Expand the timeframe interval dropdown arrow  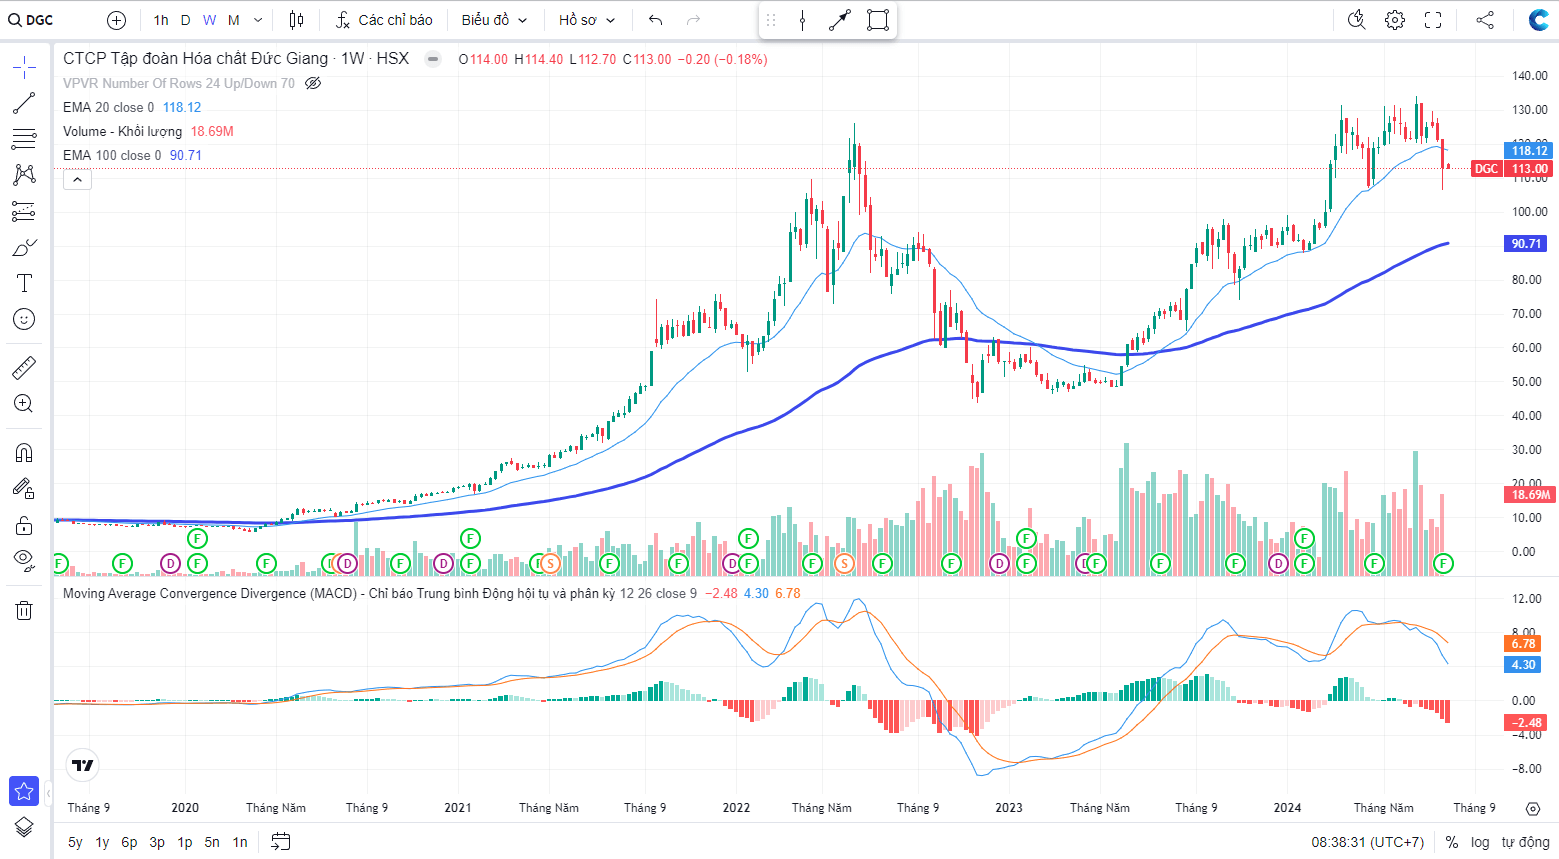click(x=258, y=20)
